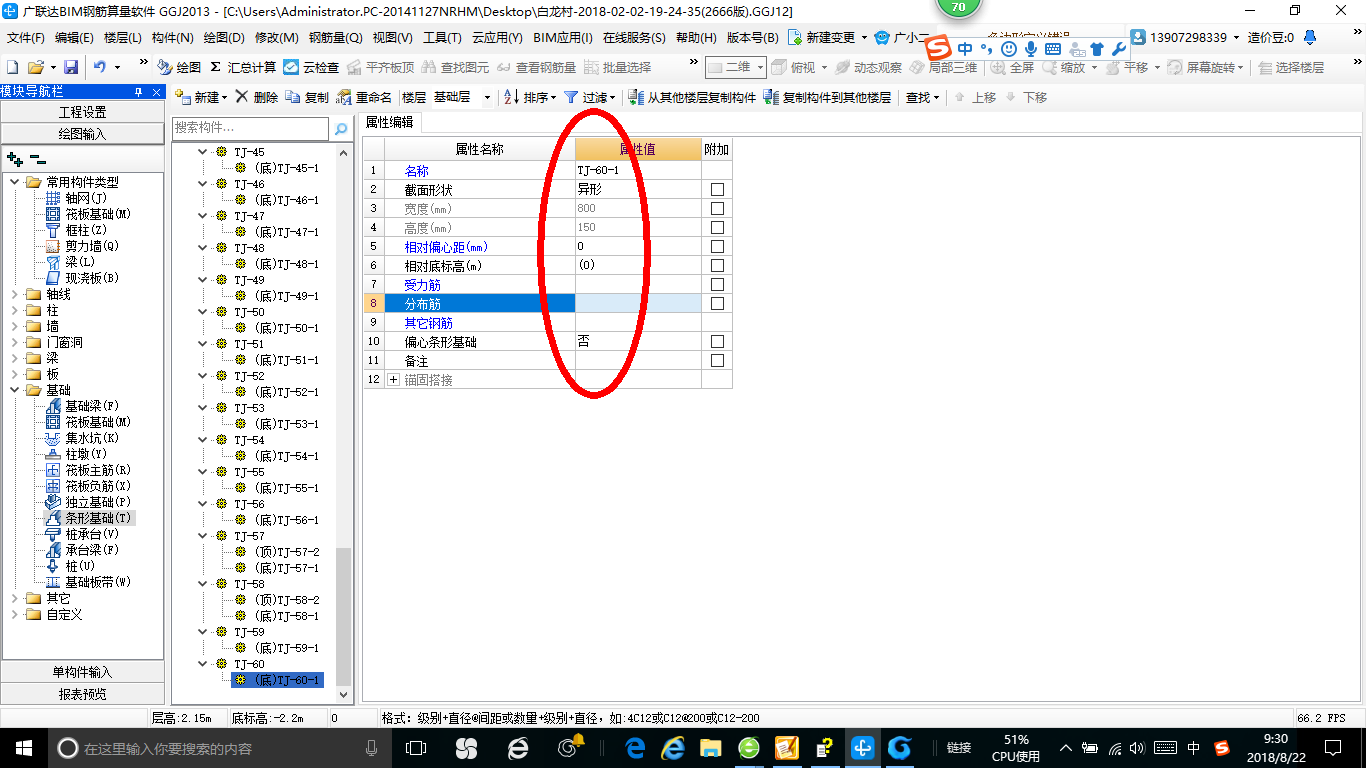The height and width of the screenshot is (768, 1366).
Task: Toggle 附加 checkbox for 相对偏心距 row
Action: click(717, 247)
